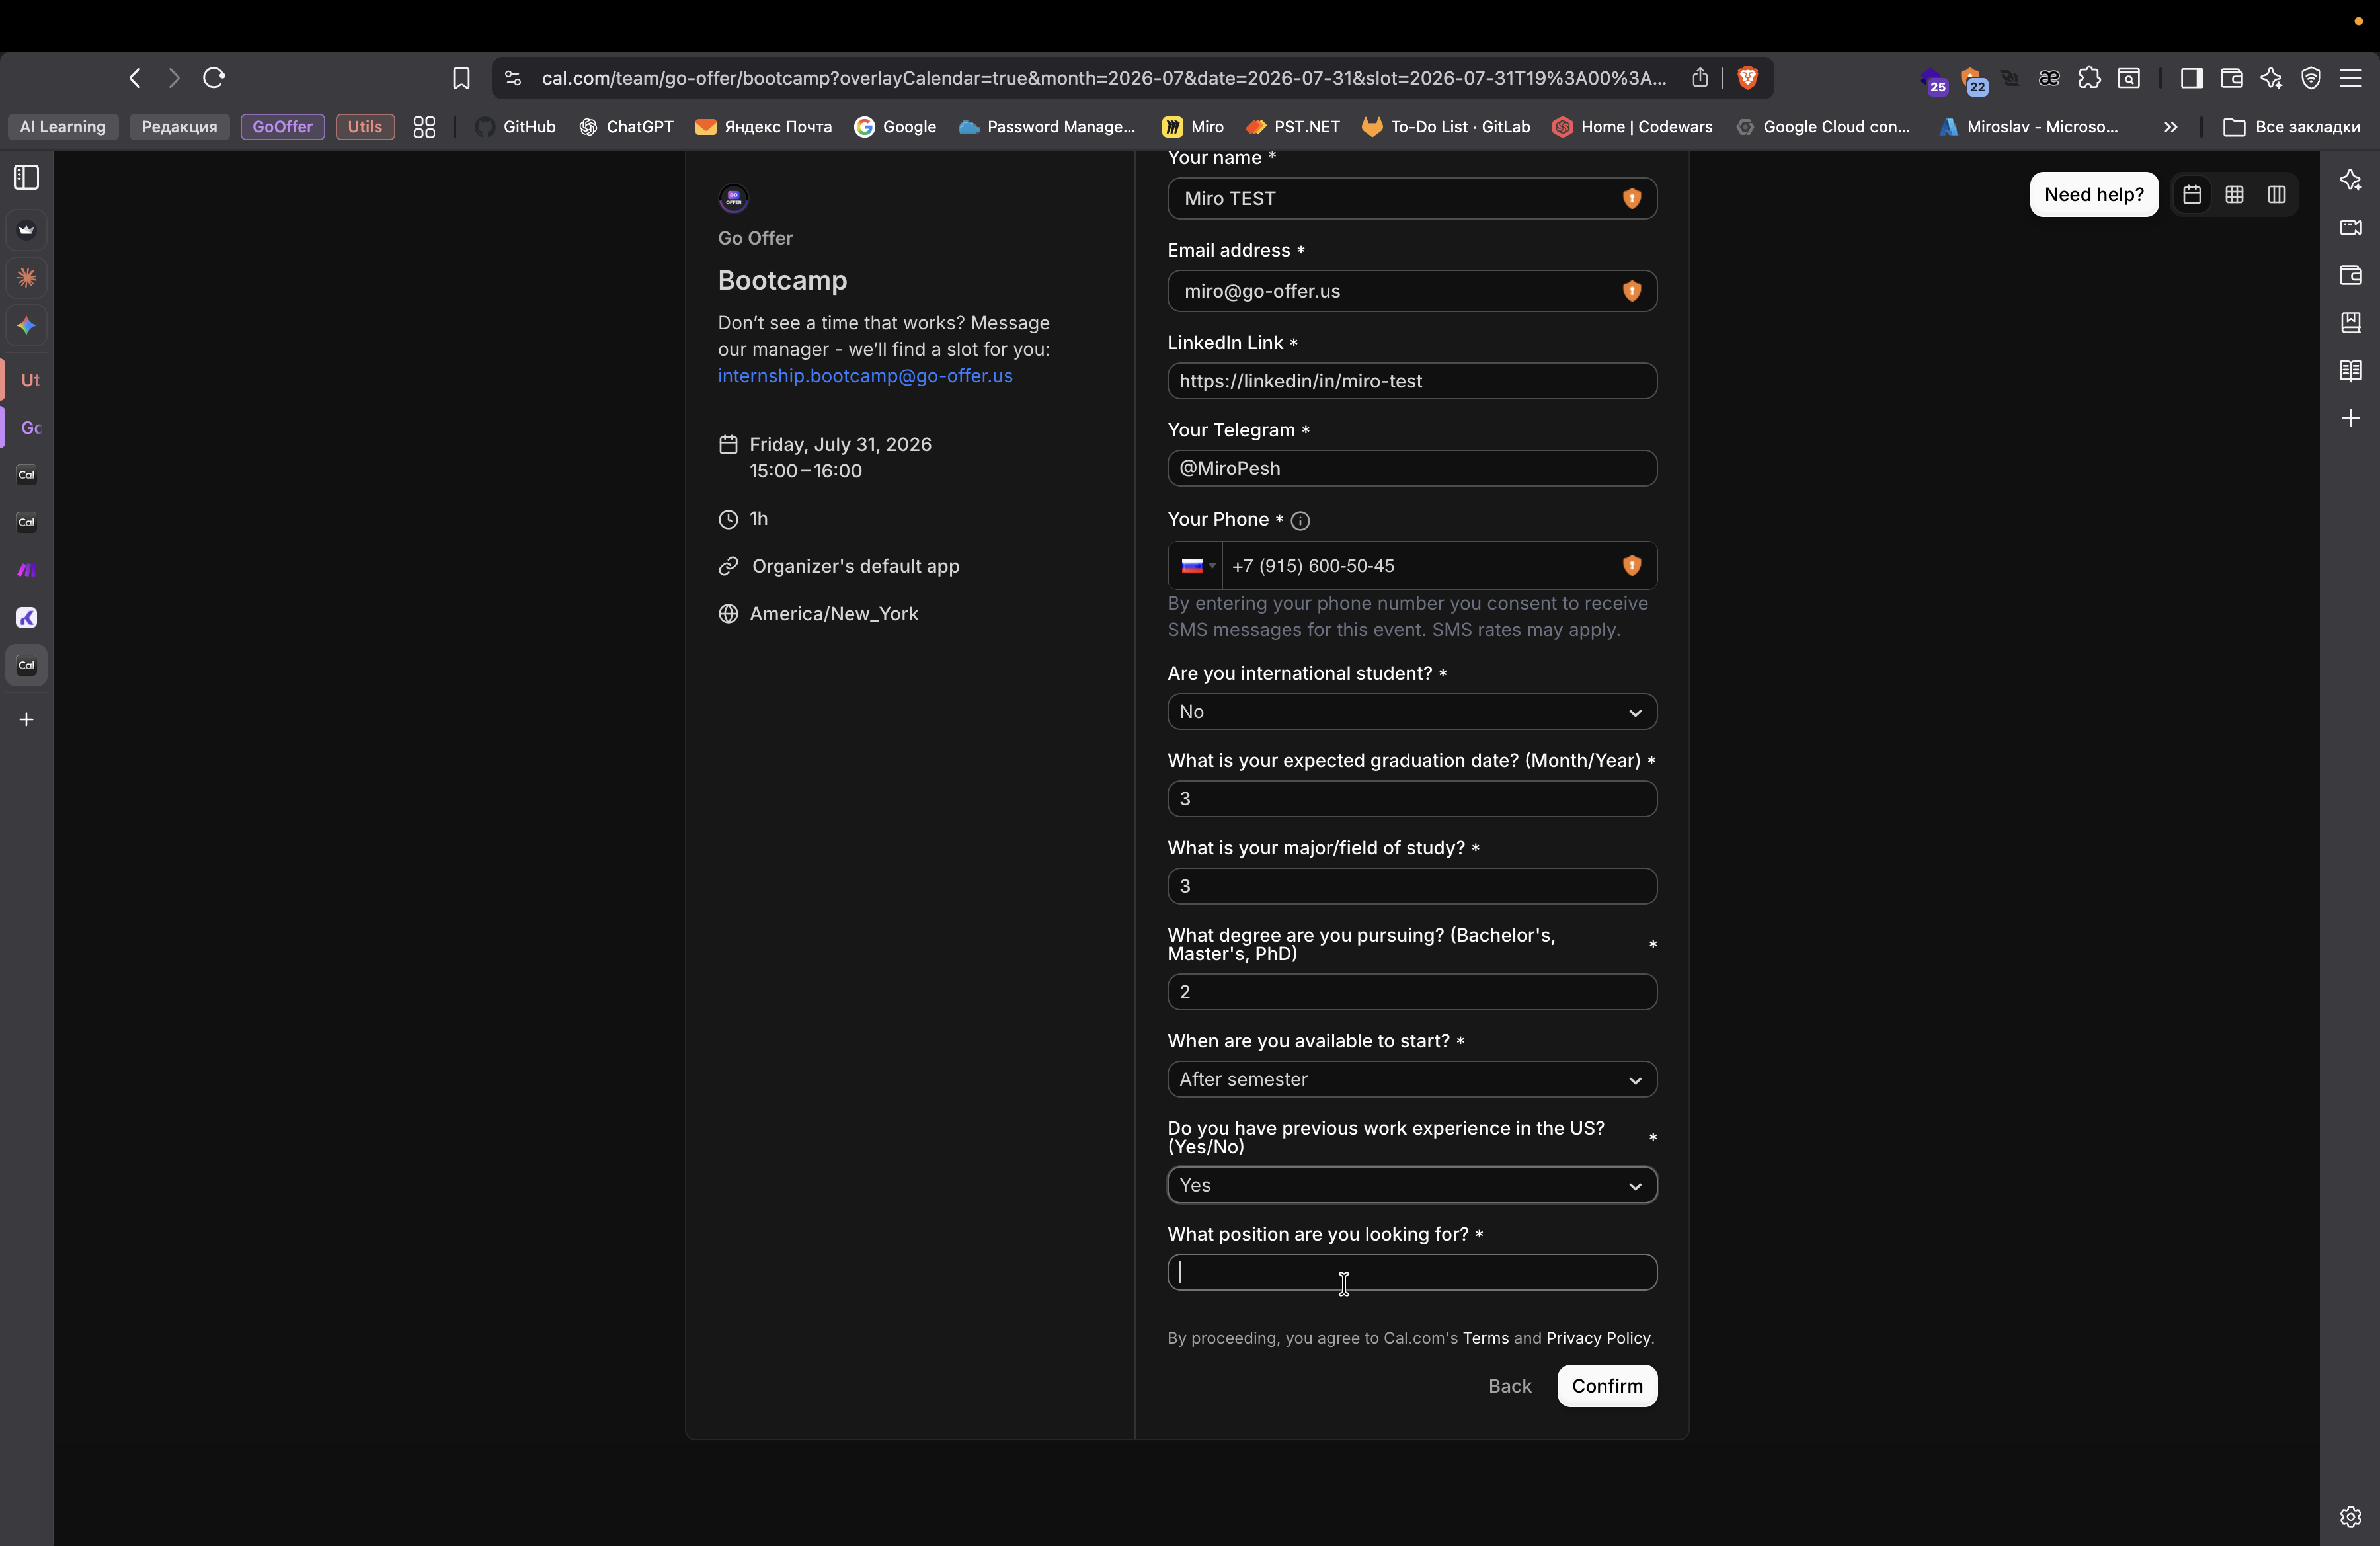Open browser extensions puzzle icon
The width and height of the screenshot is (2380, 1546).
point(2089,78)
